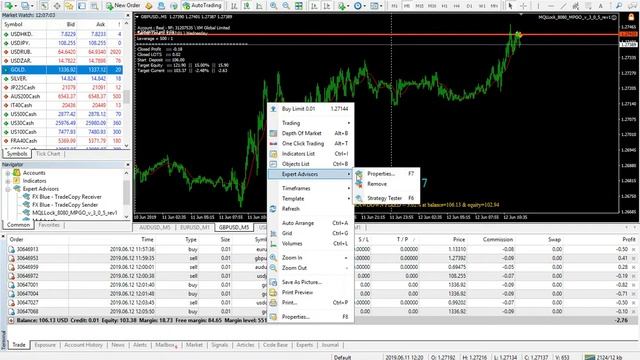Expand the Indicators node in Navigator

8,181
